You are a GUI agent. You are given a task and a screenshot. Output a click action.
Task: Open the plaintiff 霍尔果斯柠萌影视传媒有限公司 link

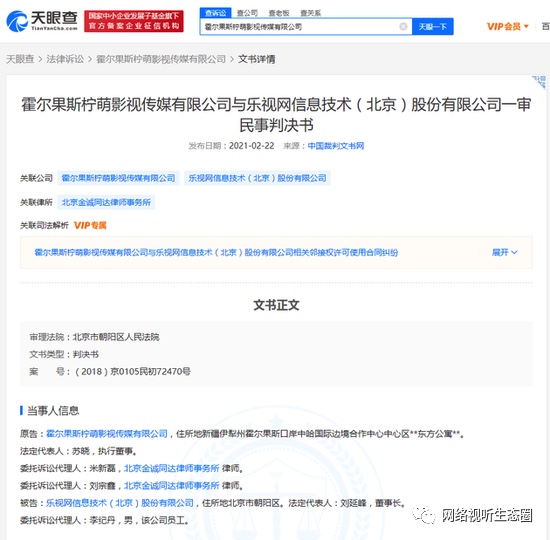coord(107,434)
